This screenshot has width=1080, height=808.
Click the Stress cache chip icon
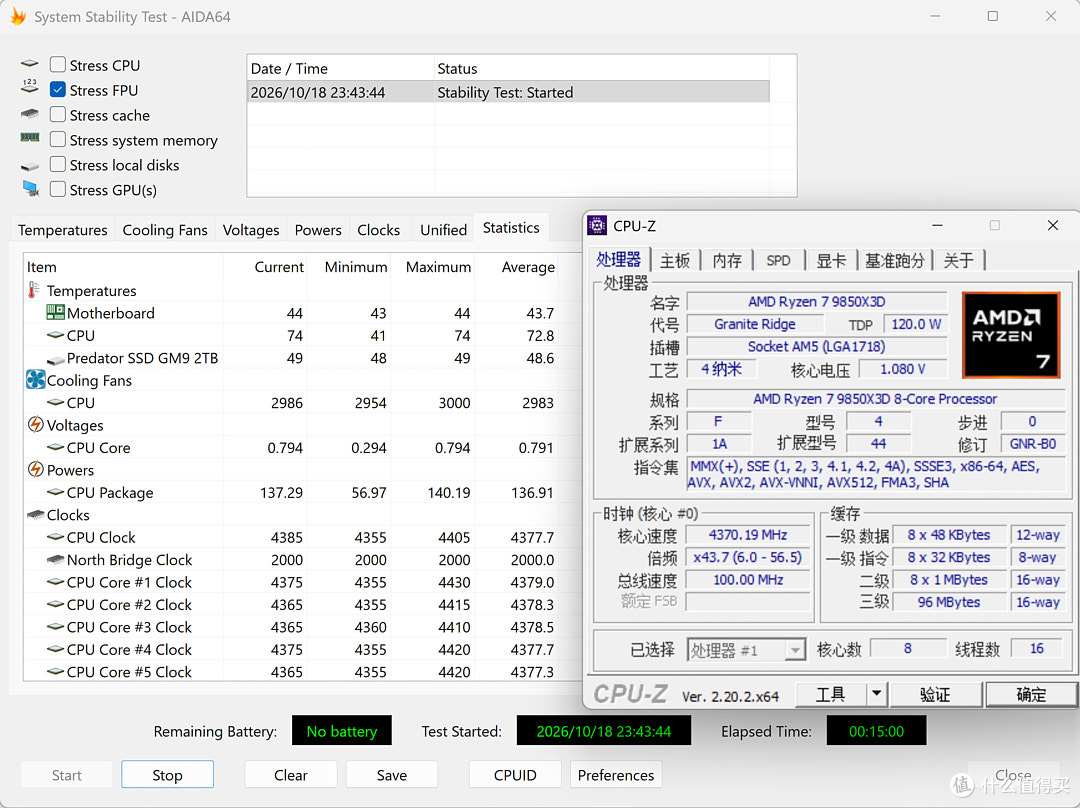(30, 114)
